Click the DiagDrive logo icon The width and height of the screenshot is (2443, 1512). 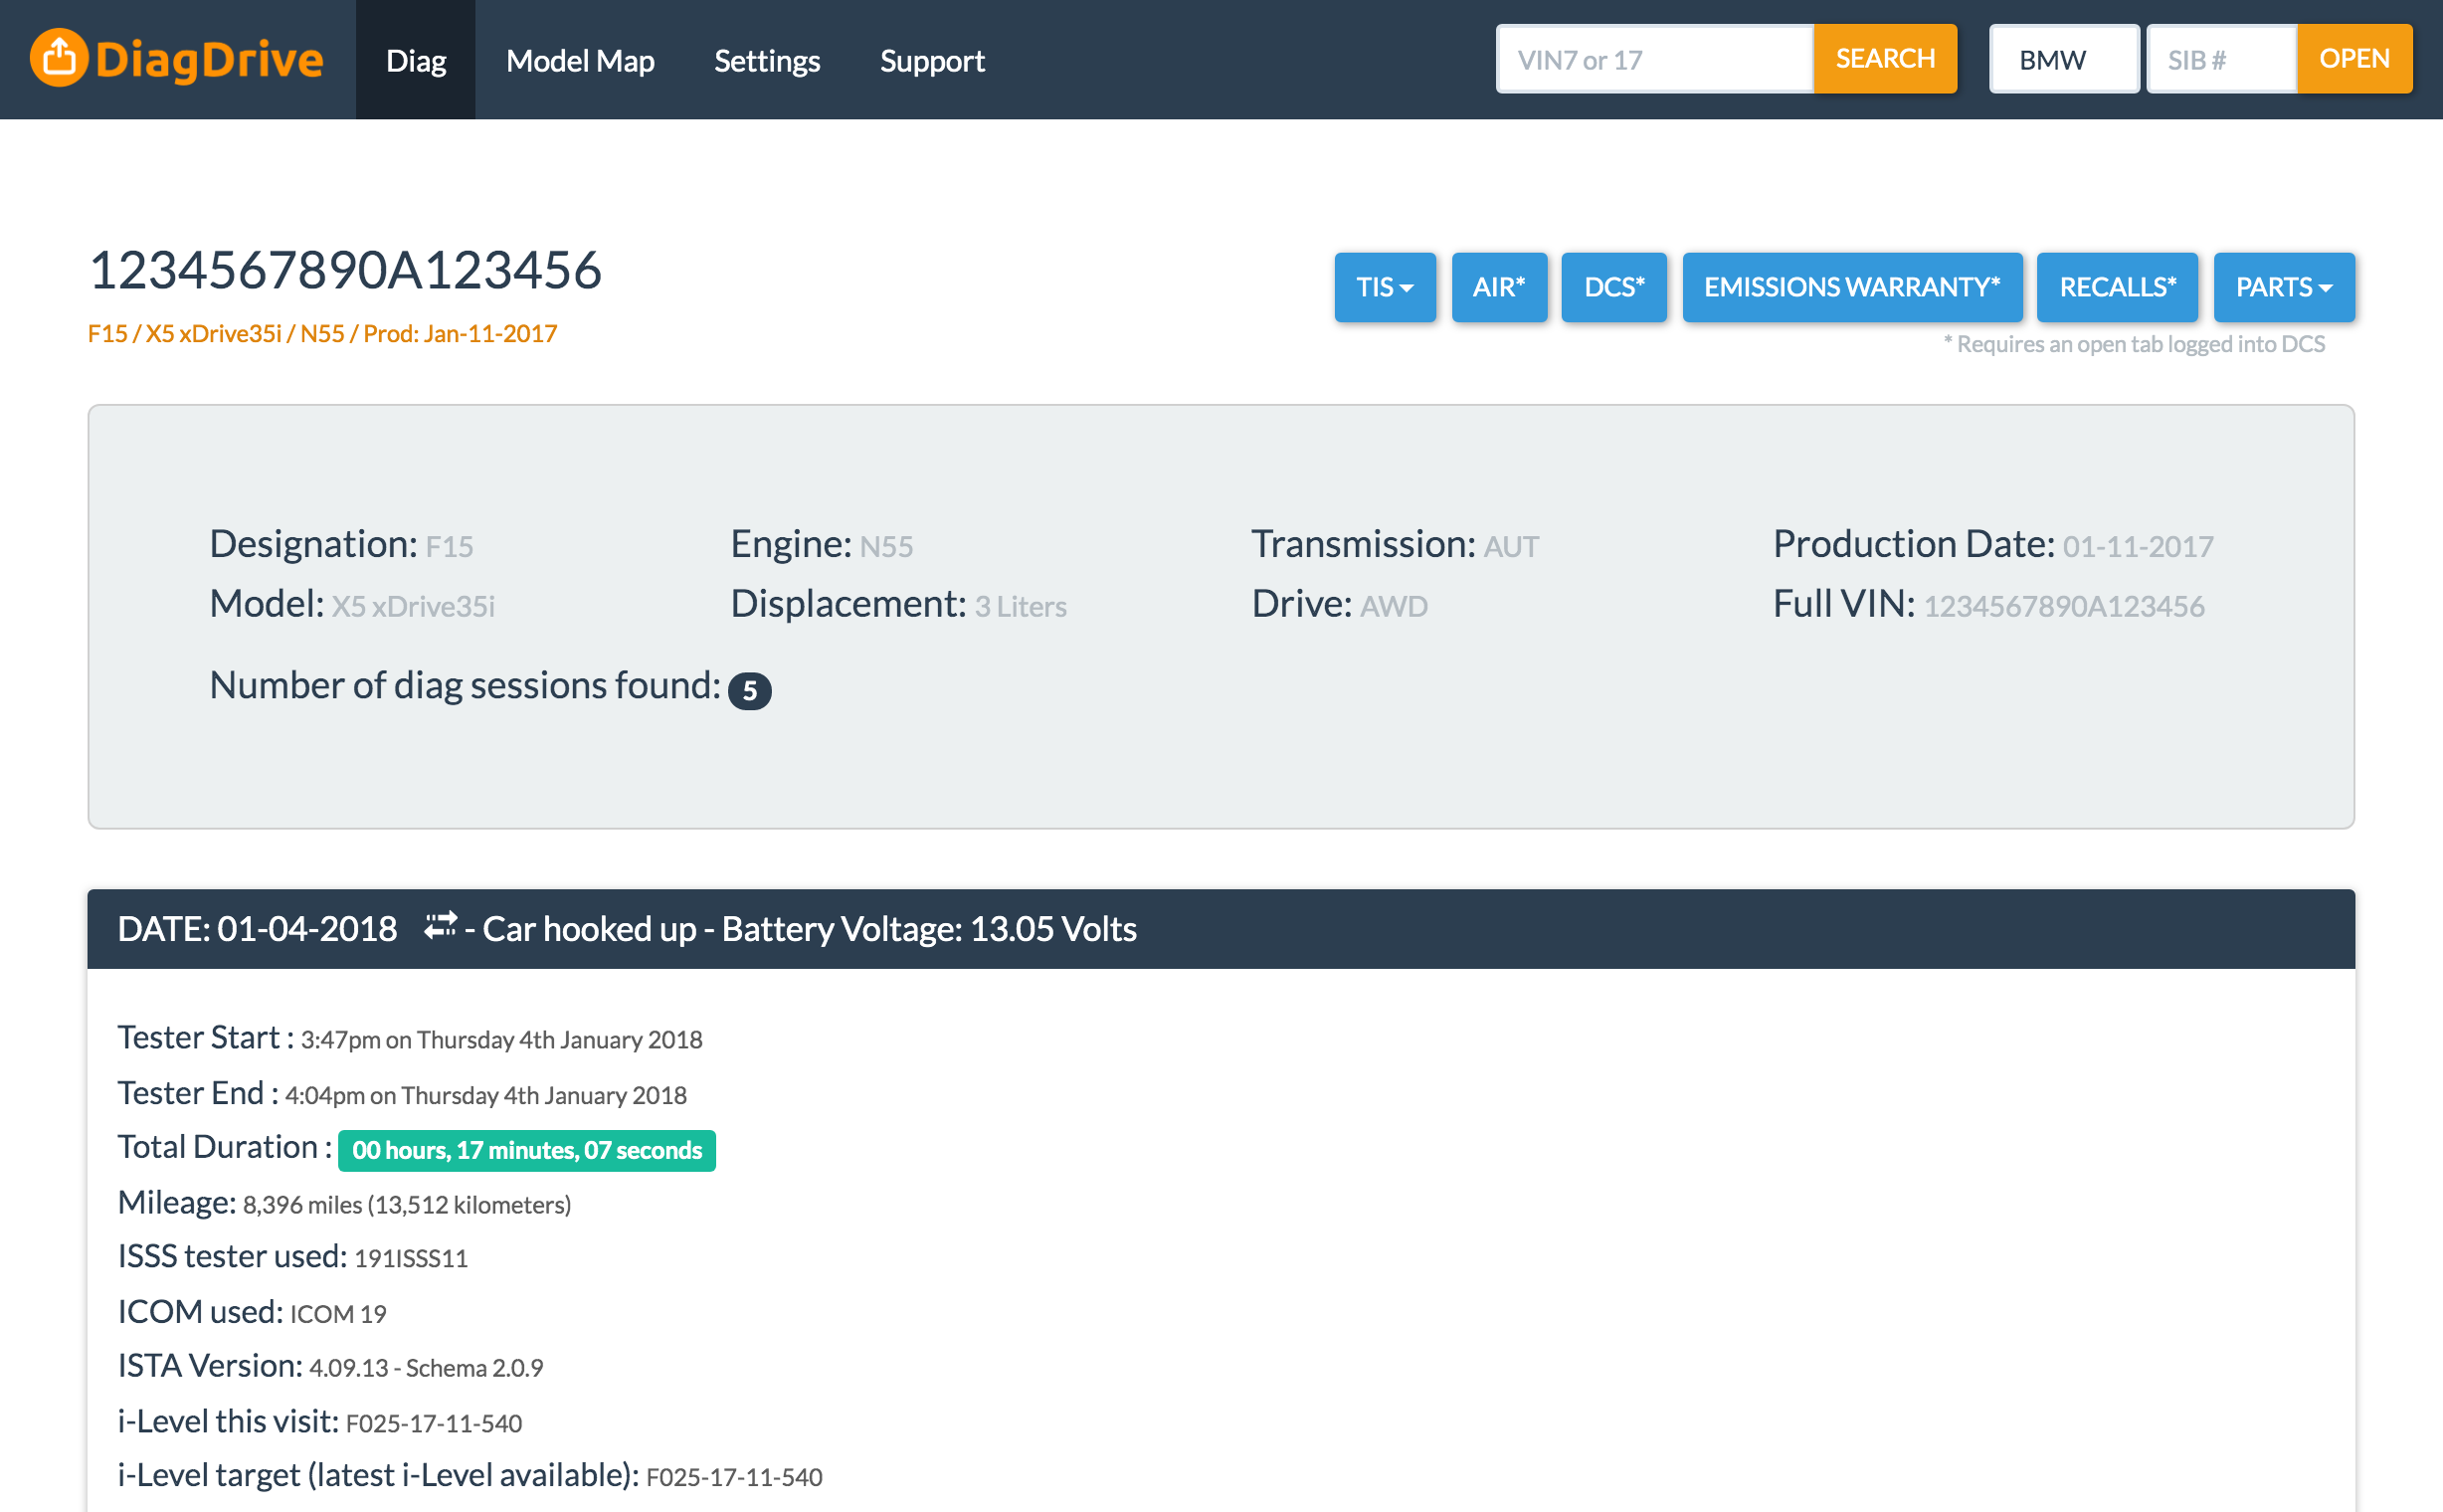coord(59,58)
